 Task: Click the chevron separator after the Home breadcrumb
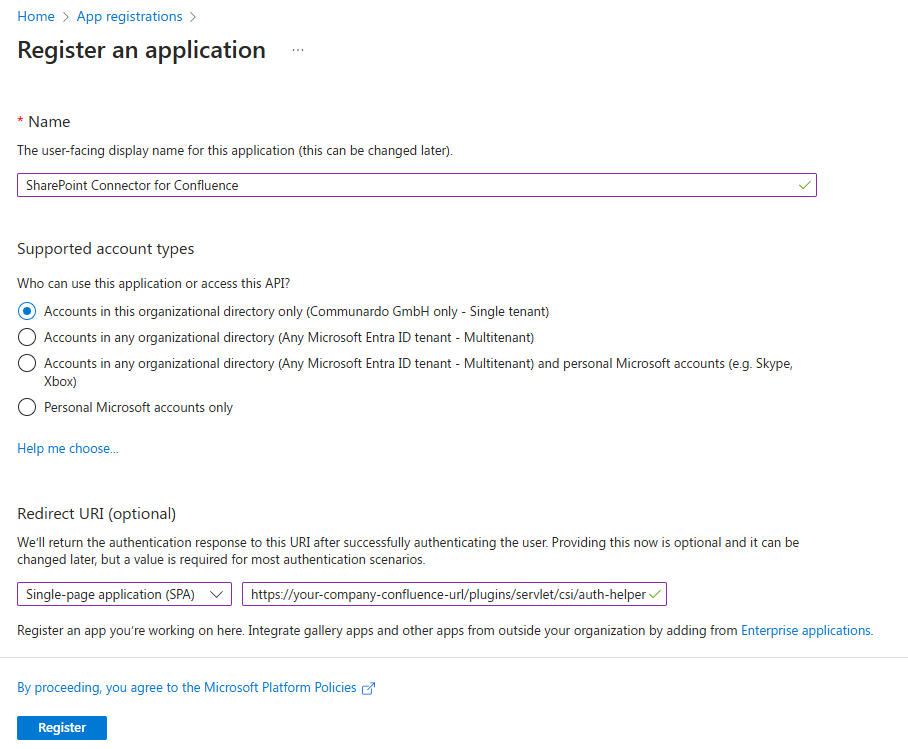66,17
